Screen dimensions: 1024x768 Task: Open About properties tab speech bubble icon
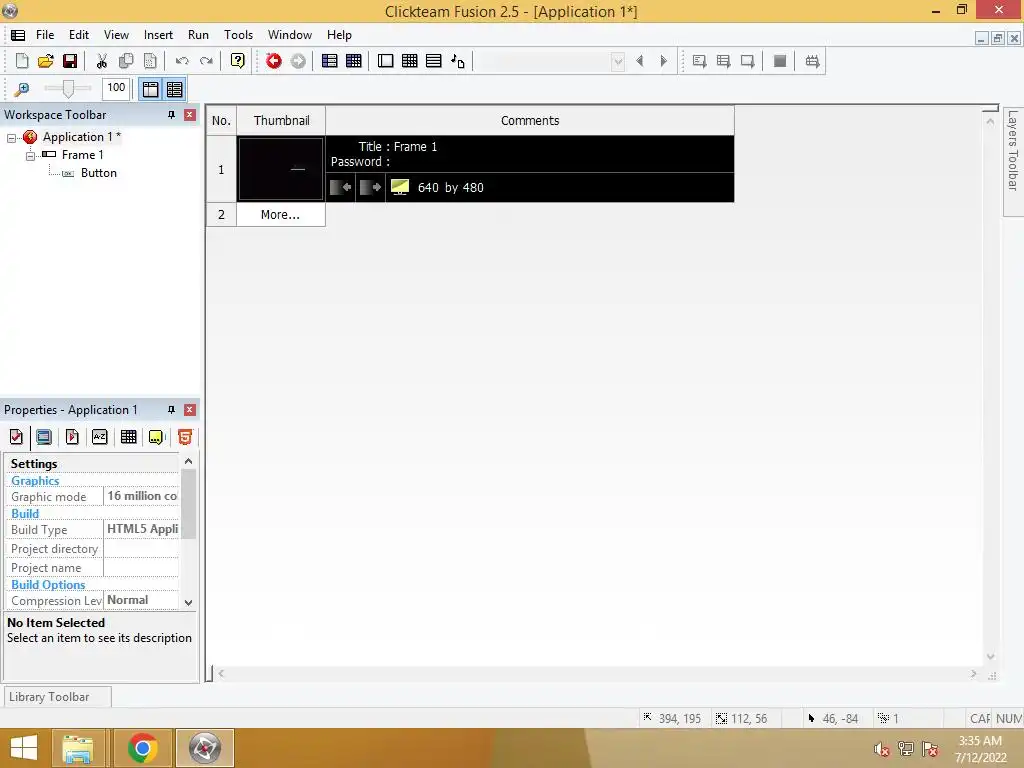coord(156,437)
